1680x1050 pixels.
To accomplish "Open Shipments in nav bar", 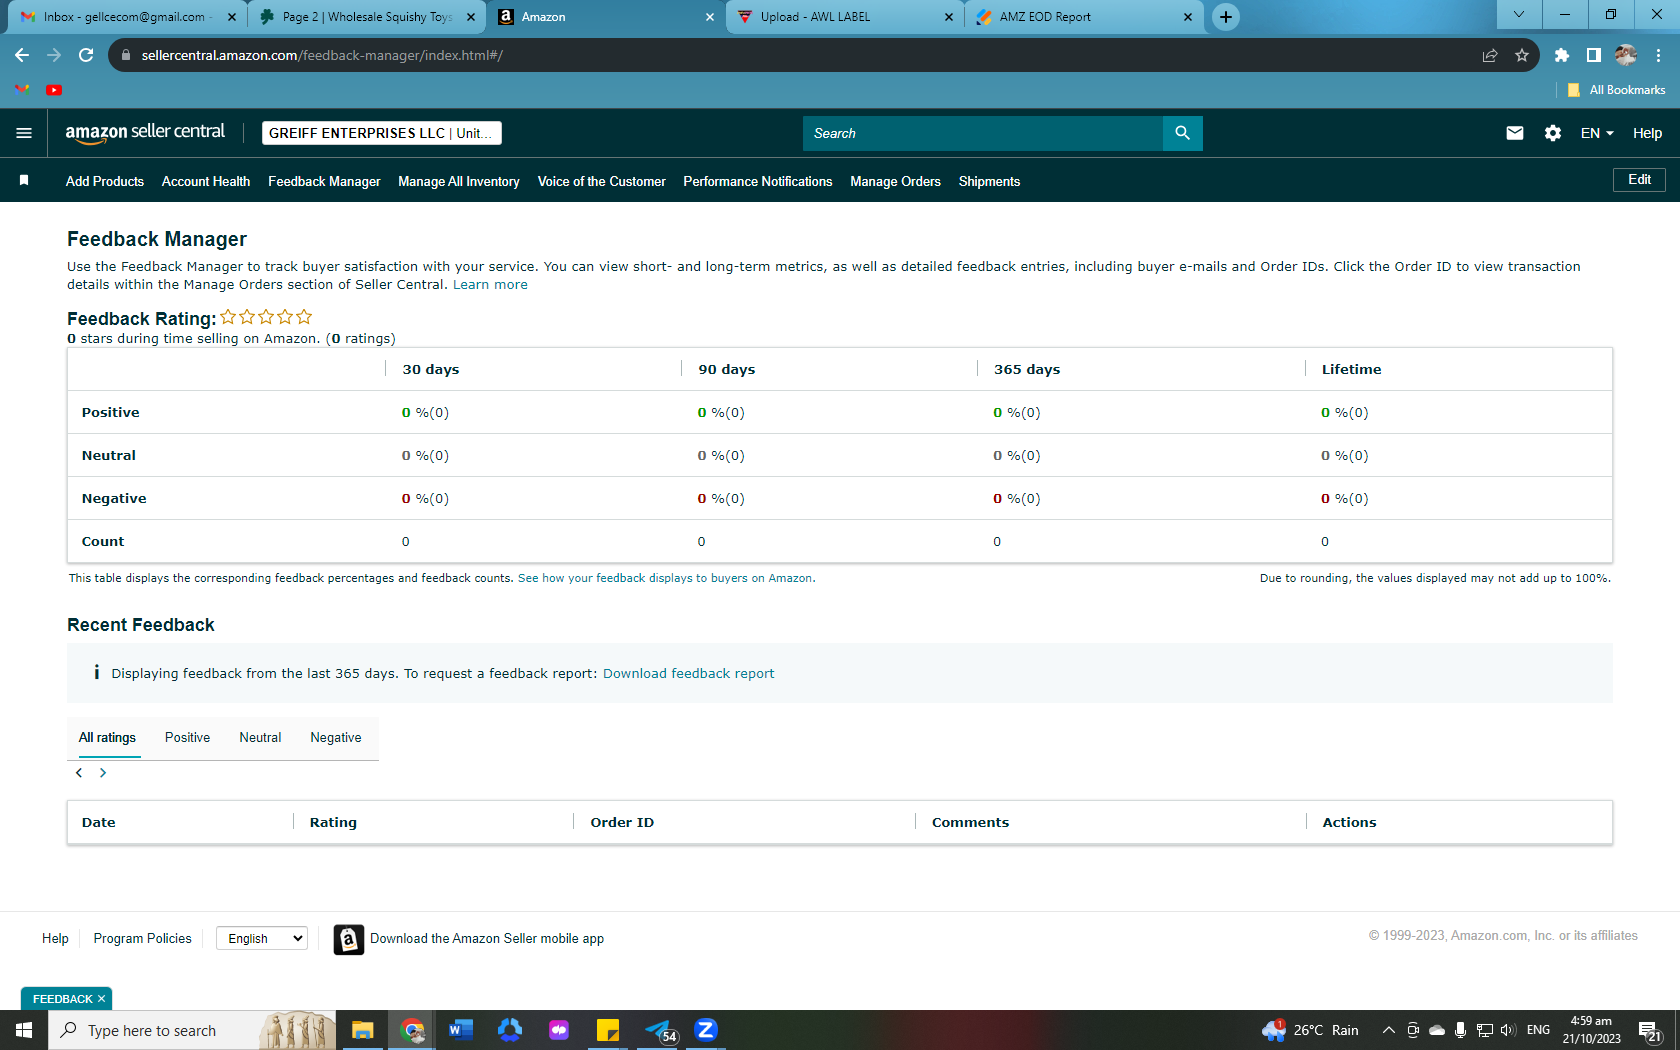I will click(x=990, y=181).
